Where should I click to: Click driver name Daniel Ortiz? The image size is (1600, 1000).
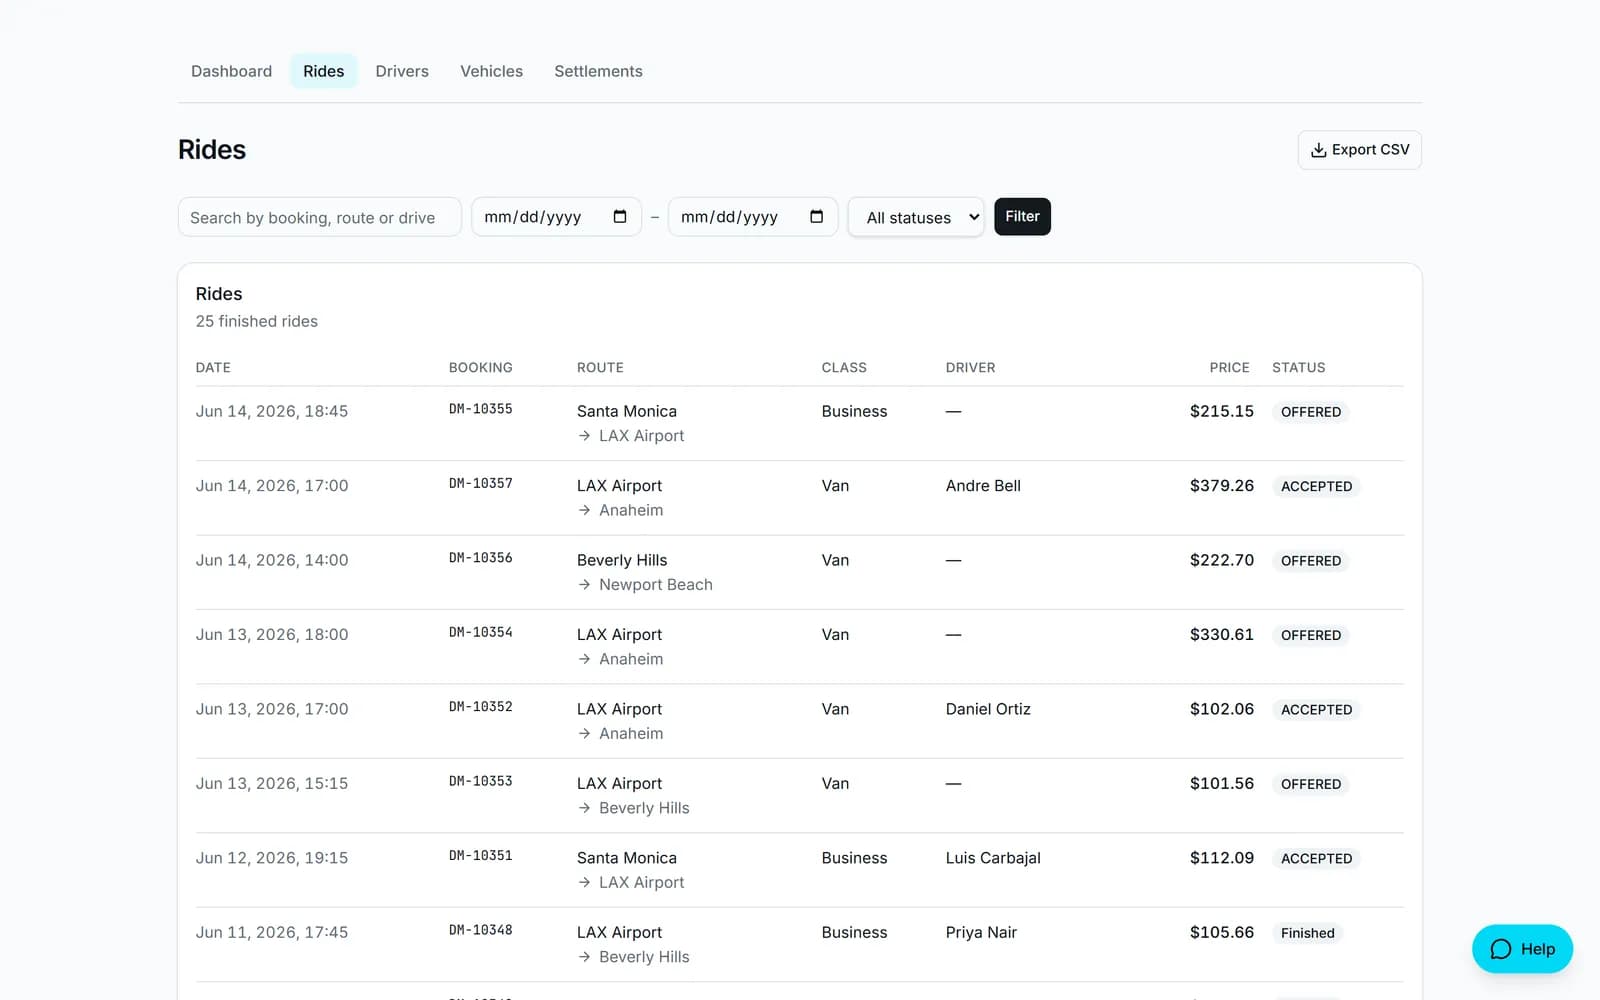988,709
